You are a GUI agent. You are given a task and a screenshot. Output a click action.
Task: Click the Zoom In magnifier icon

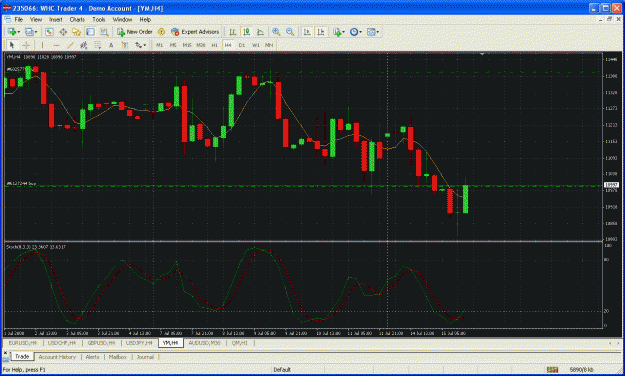[276, 32]
